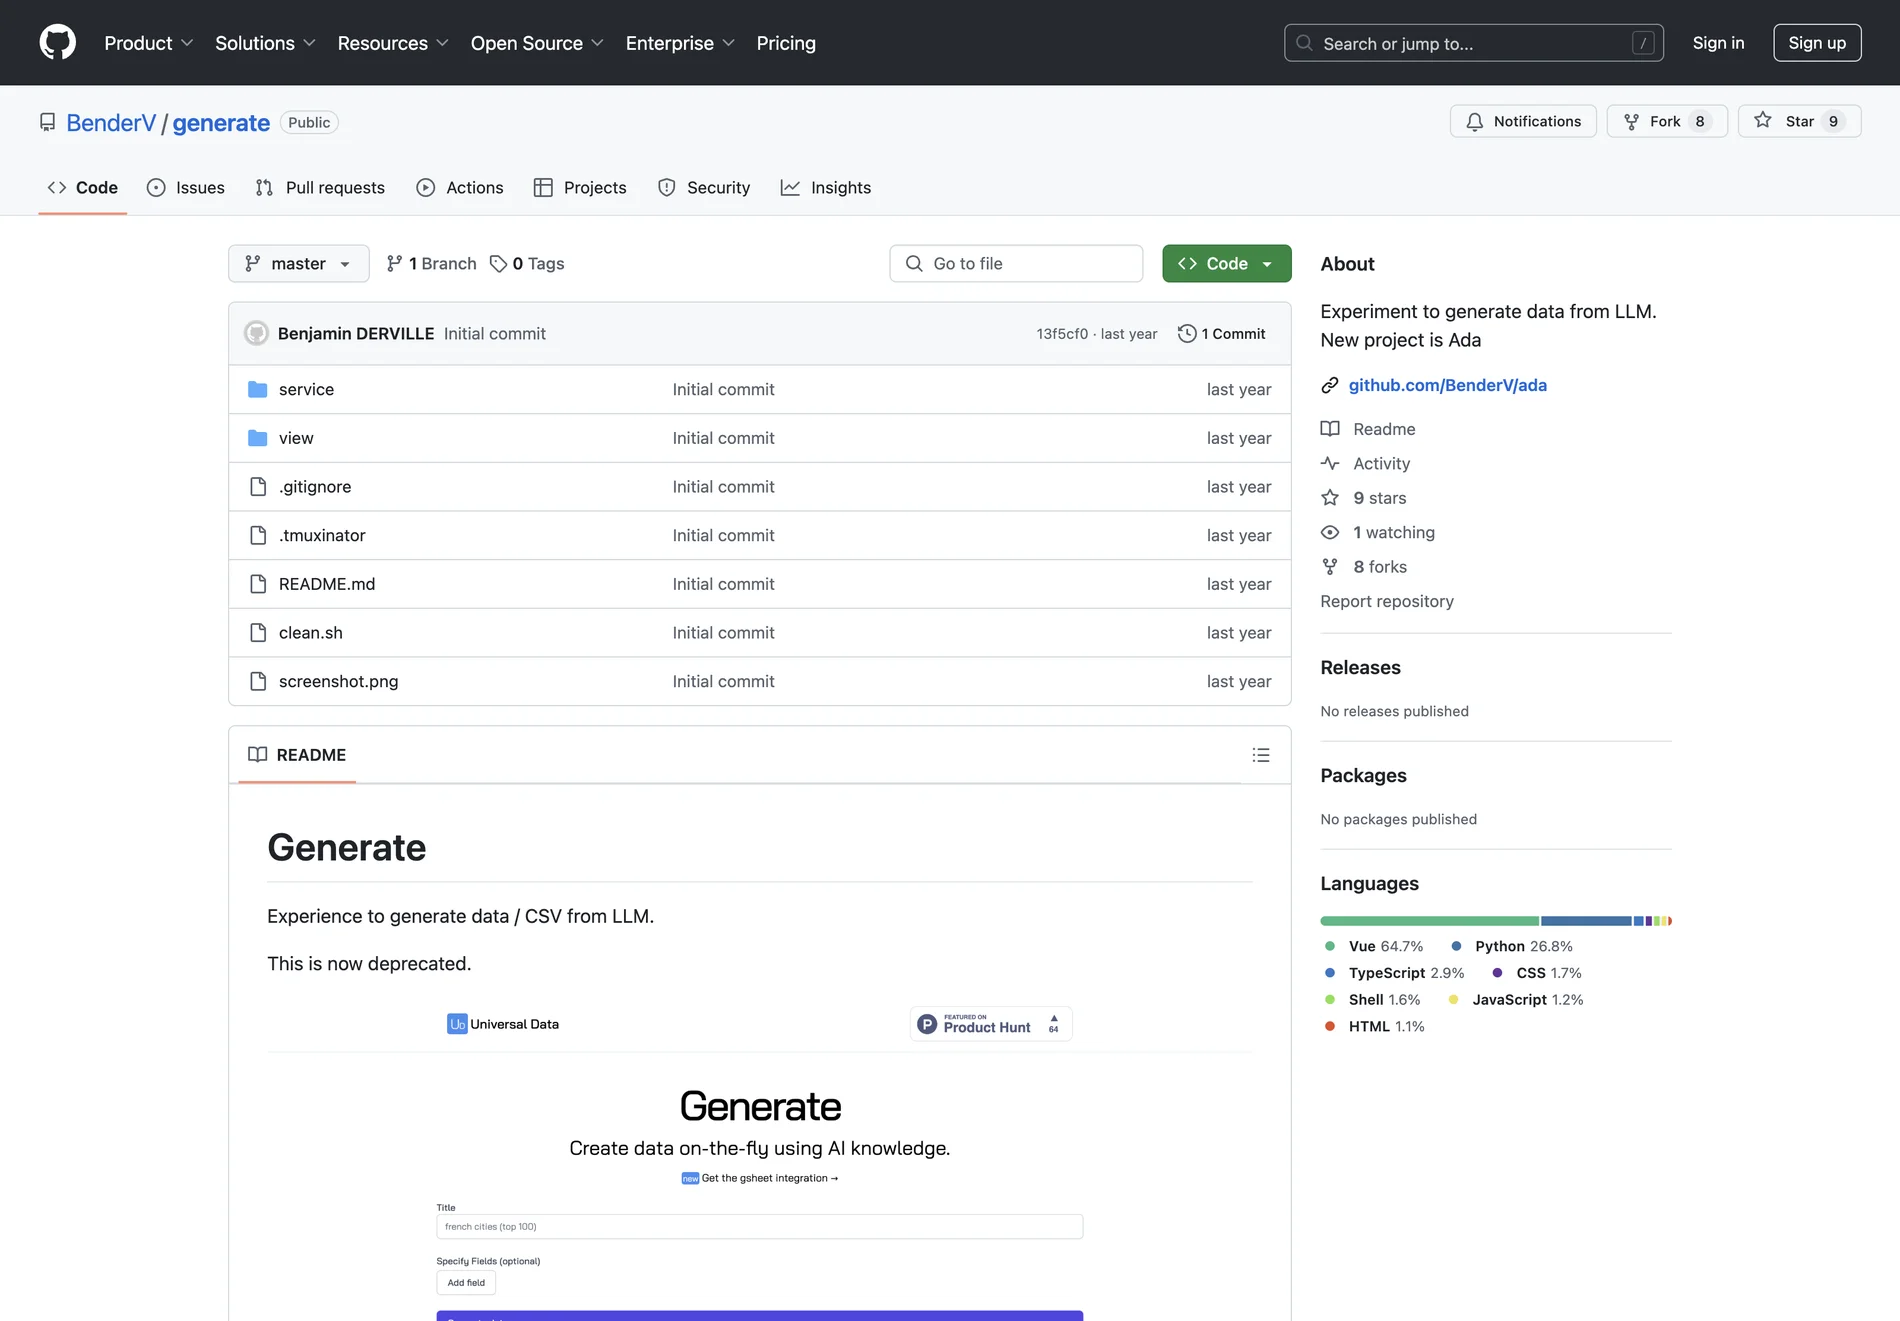Open the master branch dropdown

(298, 264)
